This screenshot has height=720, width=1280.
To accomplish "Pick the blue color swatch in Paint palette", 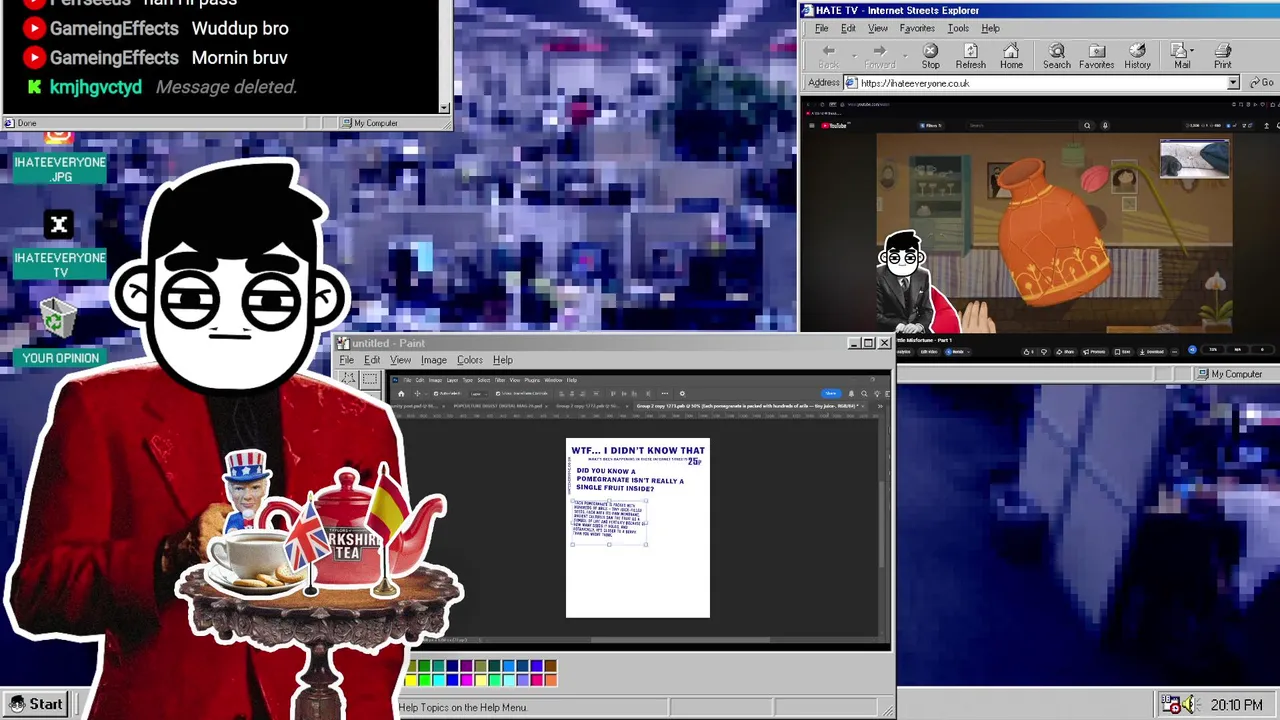I will (452, 680).
